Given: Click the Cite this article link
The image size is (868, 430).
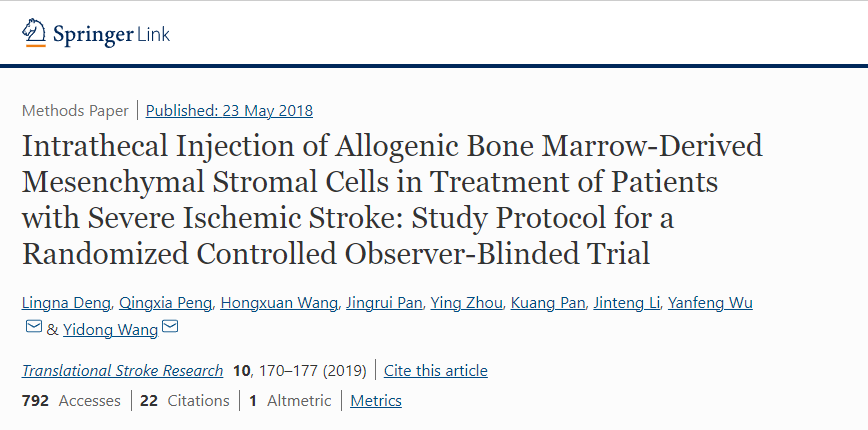Looking at the screenshot, I should 436,371.
